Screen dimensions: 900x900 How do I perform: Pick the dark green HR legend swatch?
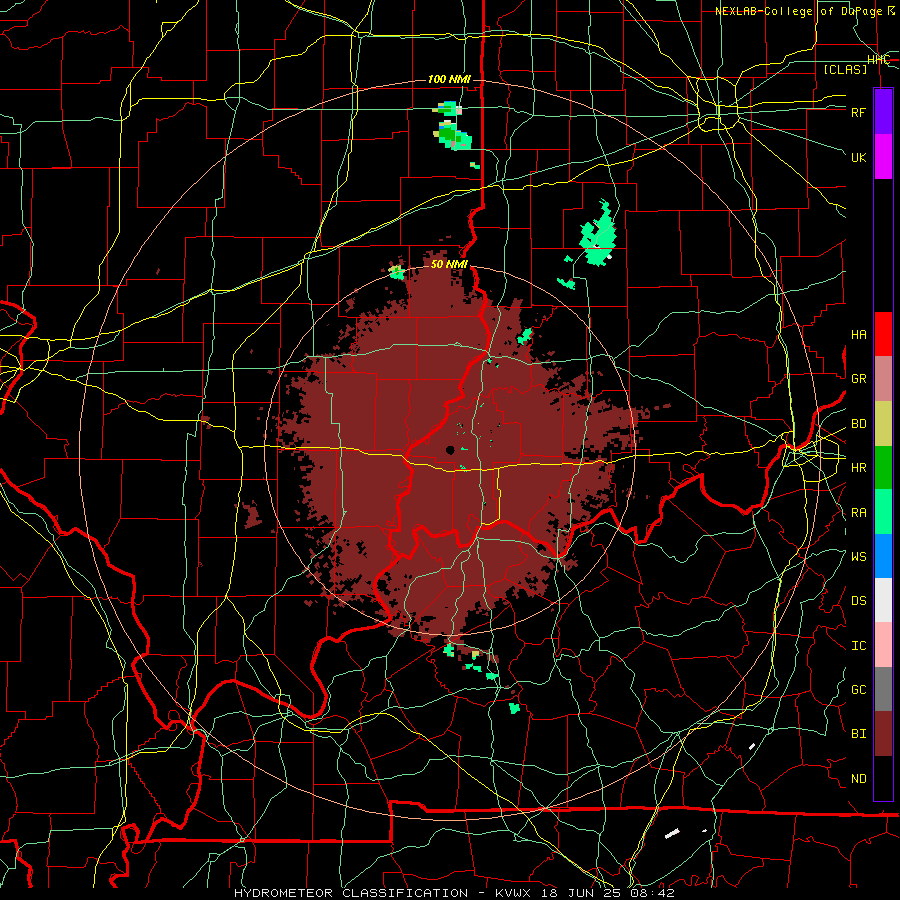tap(883, 468)
